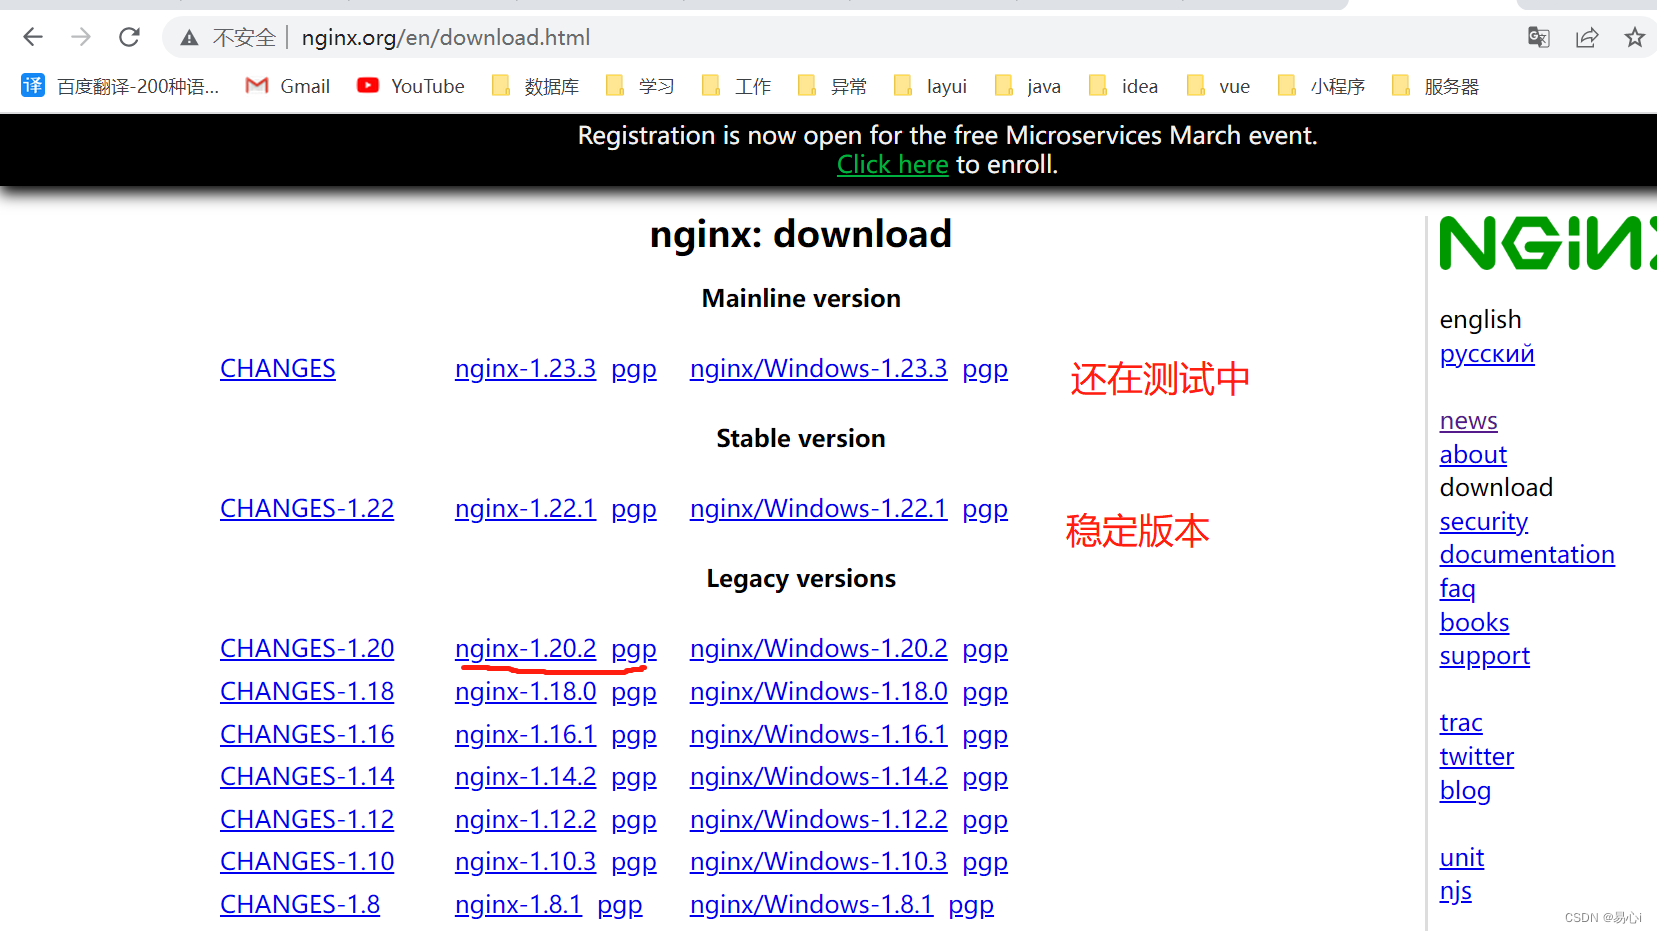
Task: Click the not-secure warning icon
Action: 189,38
